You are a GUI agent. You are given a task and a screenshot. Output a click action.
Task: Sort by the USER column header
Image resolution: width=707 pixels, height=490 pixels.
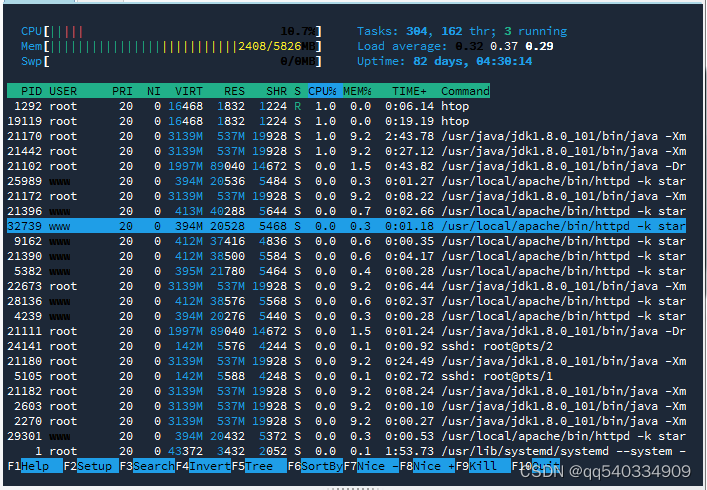click(63, 91)
